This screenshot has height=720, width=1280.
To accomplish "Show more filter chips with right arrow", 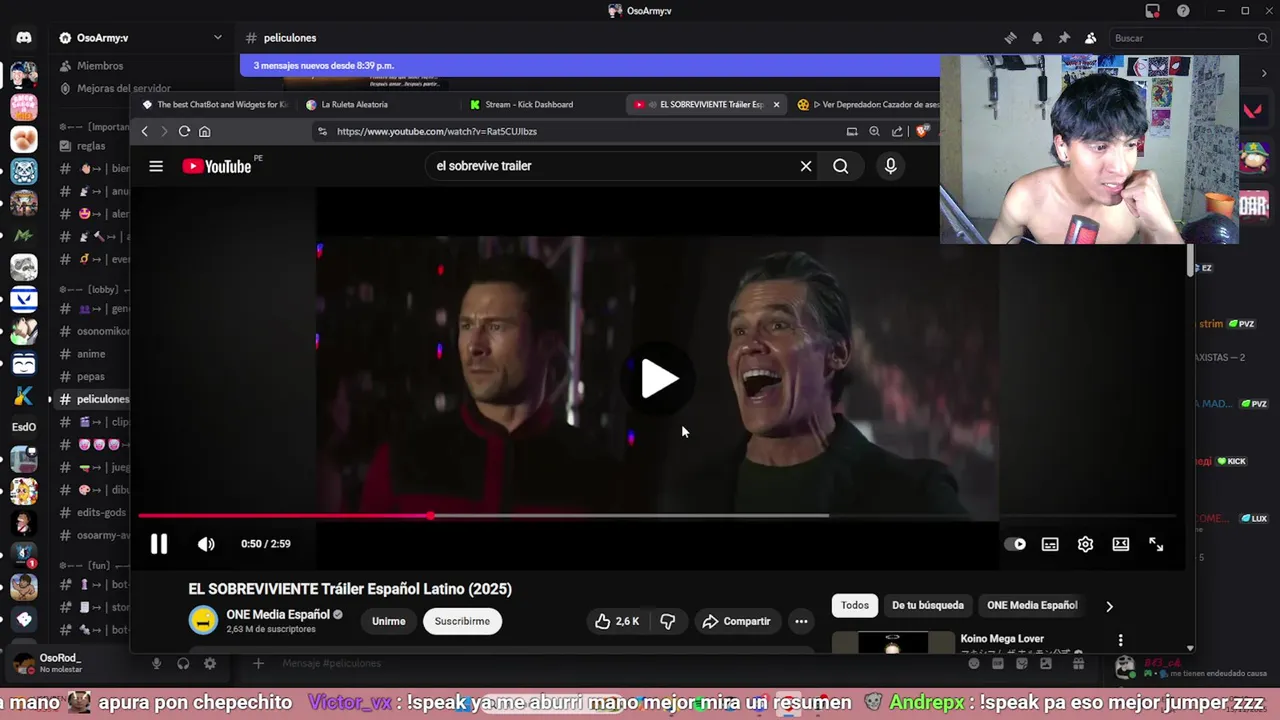I will tap(1109, 606).
